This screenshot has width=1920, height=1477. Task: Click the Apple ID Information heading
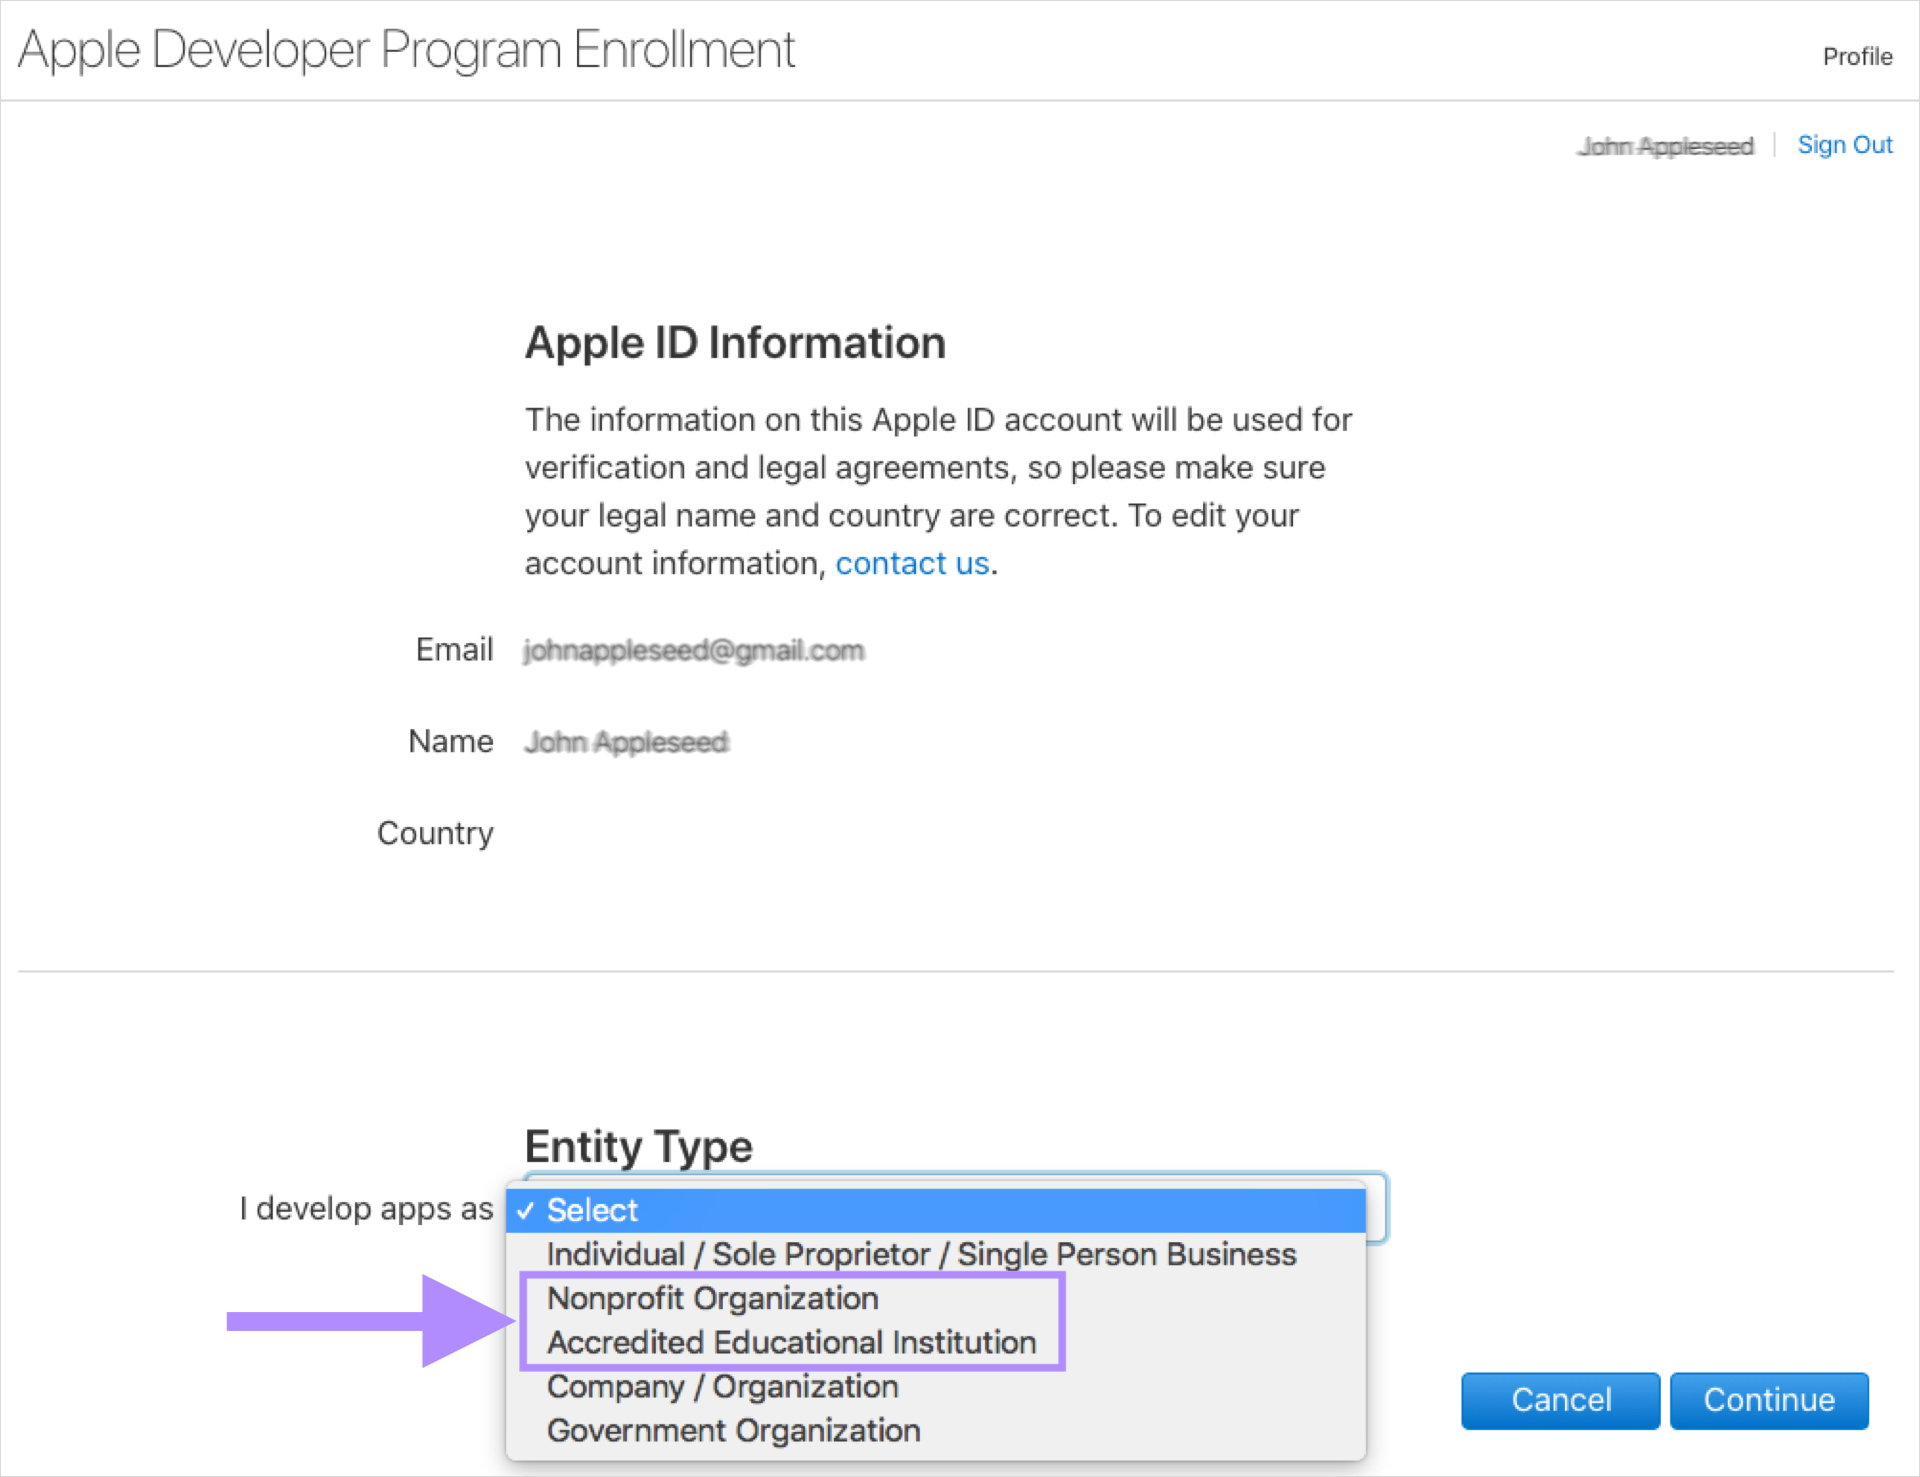[x=735, y=343]
